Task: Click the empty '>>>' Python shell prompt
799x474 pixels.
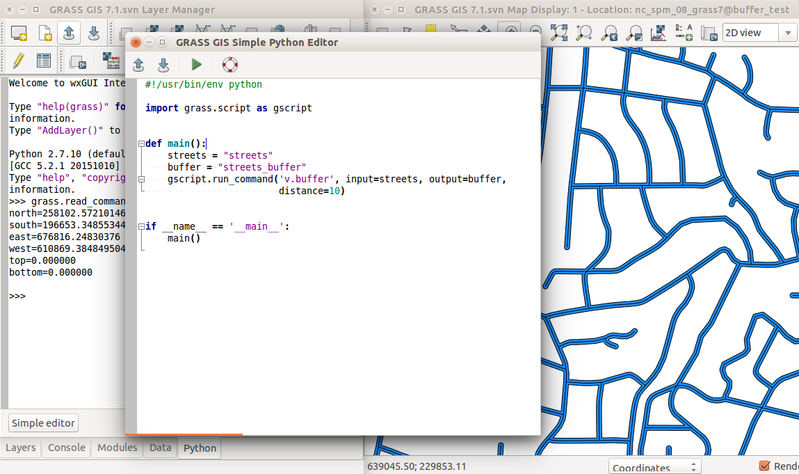Action: coord(17,296)
